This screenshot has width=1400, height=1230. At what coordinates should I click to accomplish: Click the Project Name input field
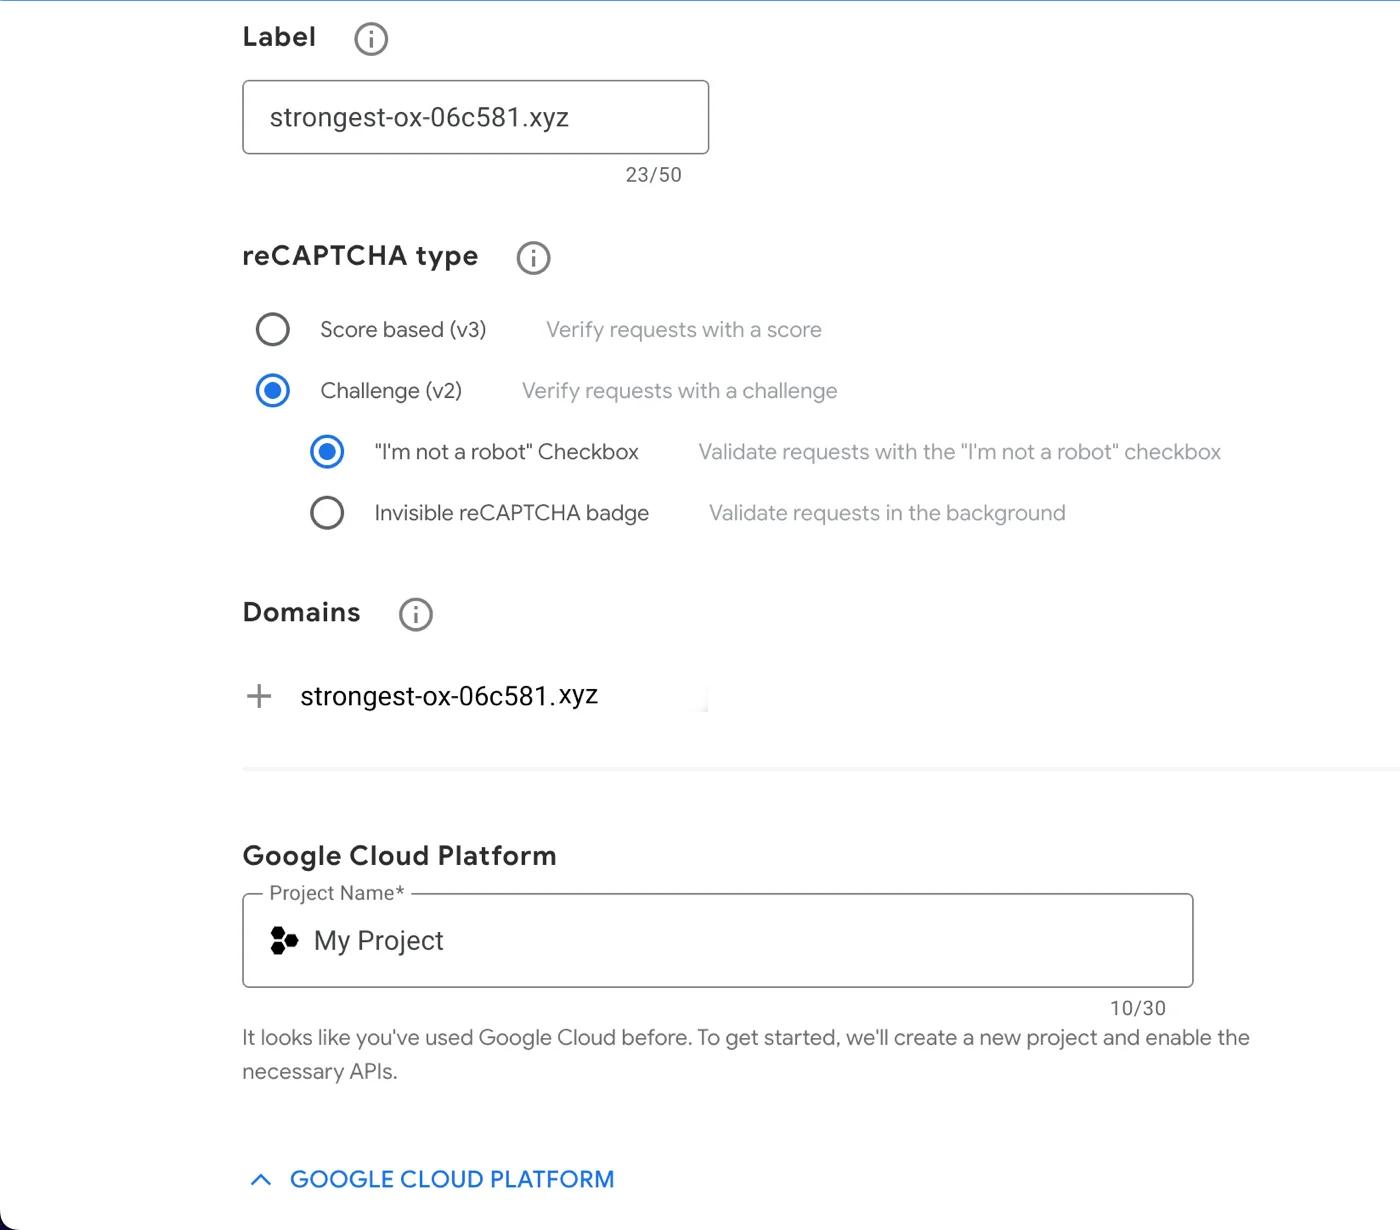(718, 940)
